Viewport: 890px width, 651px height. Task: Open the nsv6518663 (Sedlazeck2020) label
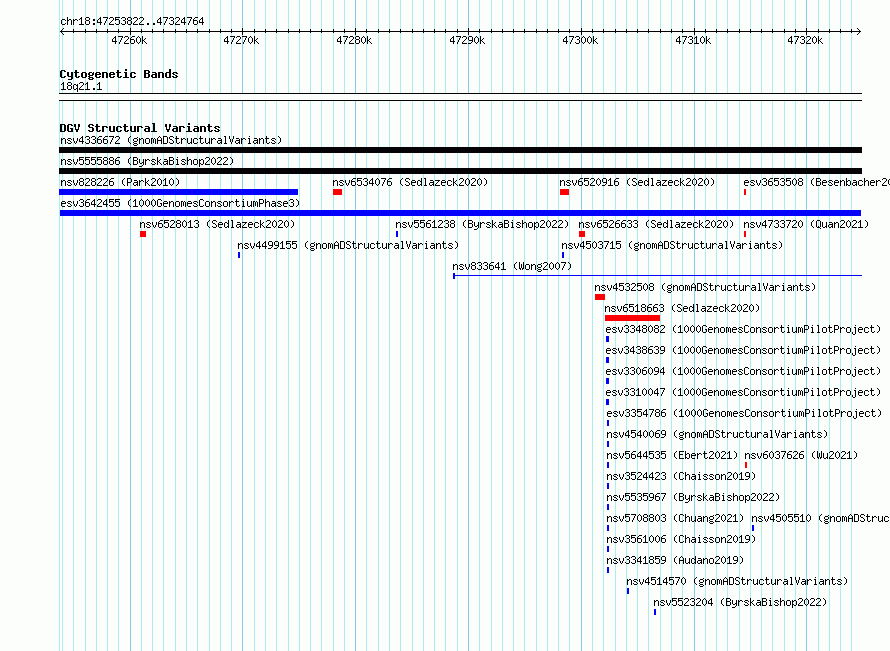[x=682, y=308]
